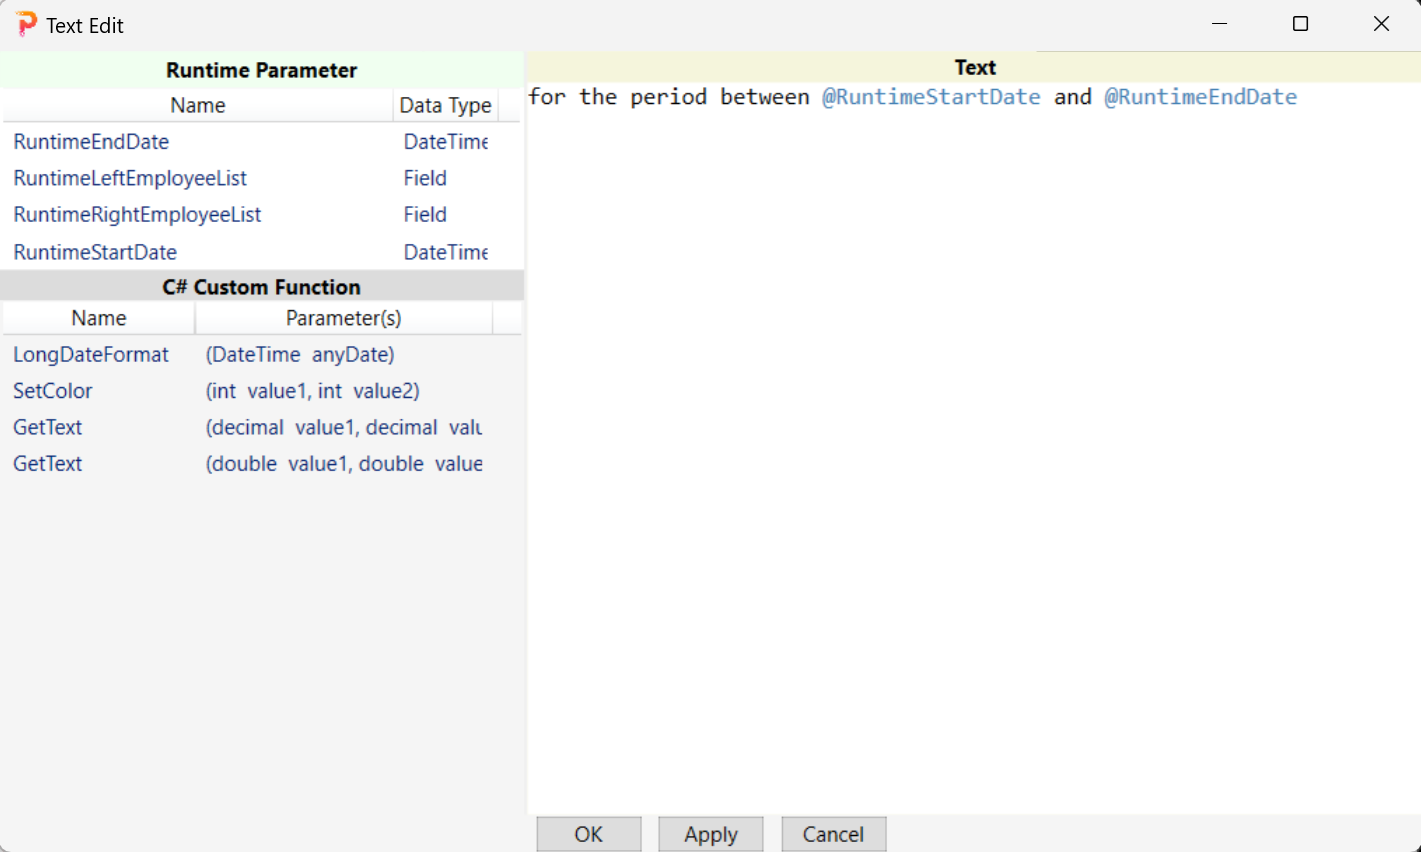Click the Text Edit app logo icon
Image resolution: width=1421 pixels, height=852 pixels.
[26, 24]
